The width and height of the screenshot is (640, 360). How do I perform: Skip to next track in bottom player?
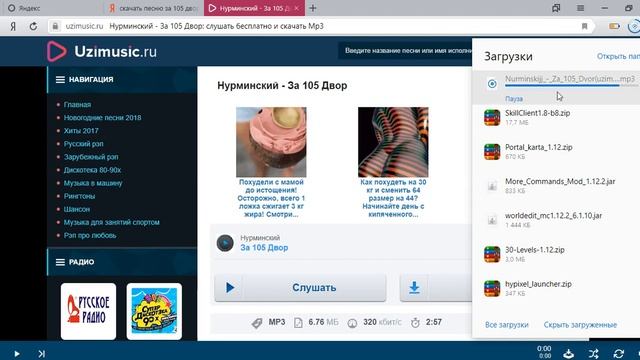(42, 354)
